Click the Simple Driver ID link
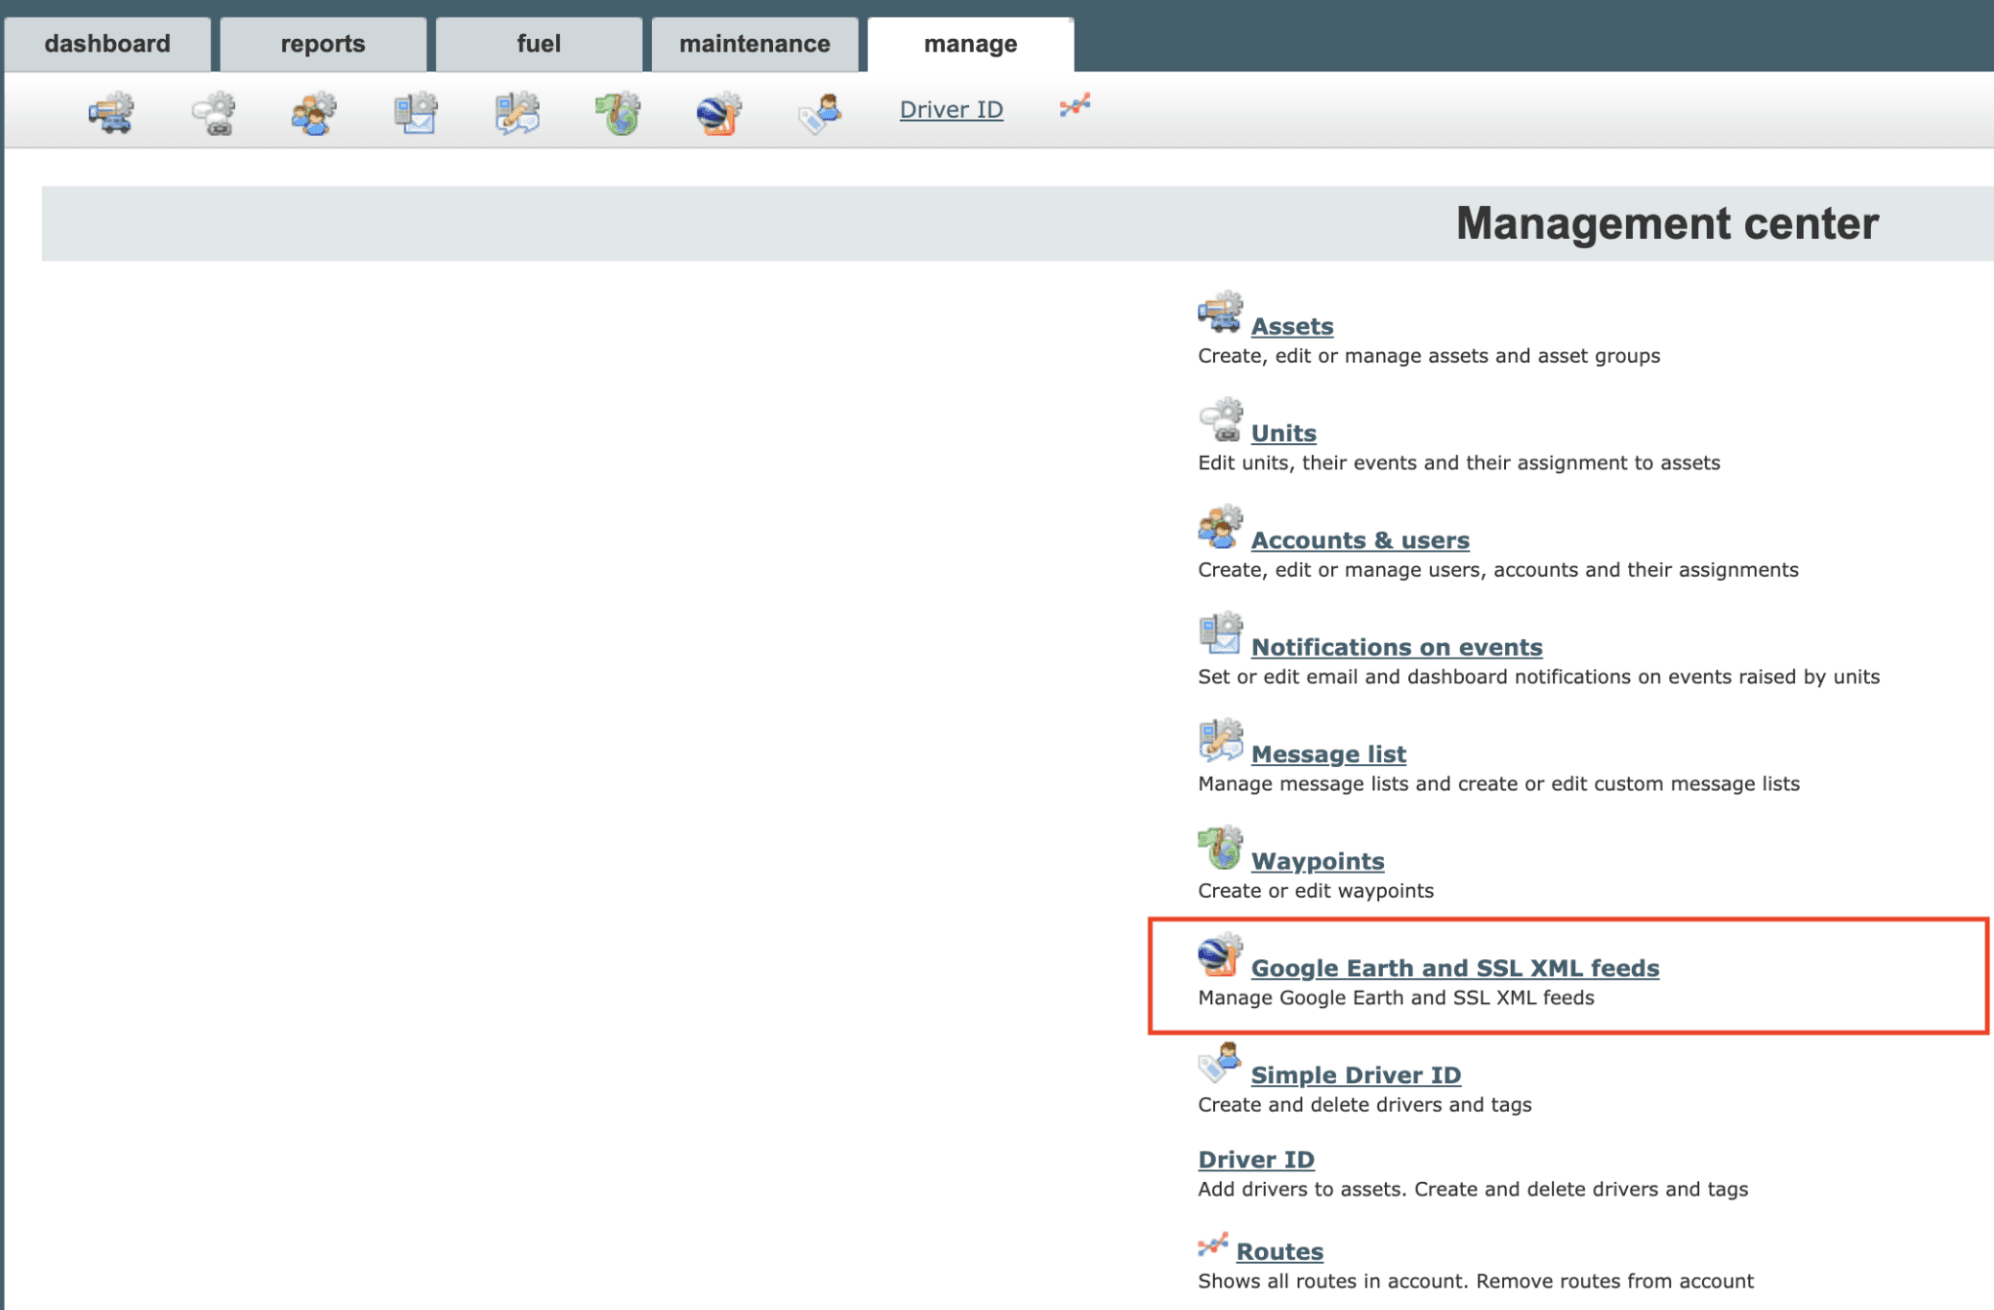The image size is (1994, 1310). click(x=1355, y=1074)
